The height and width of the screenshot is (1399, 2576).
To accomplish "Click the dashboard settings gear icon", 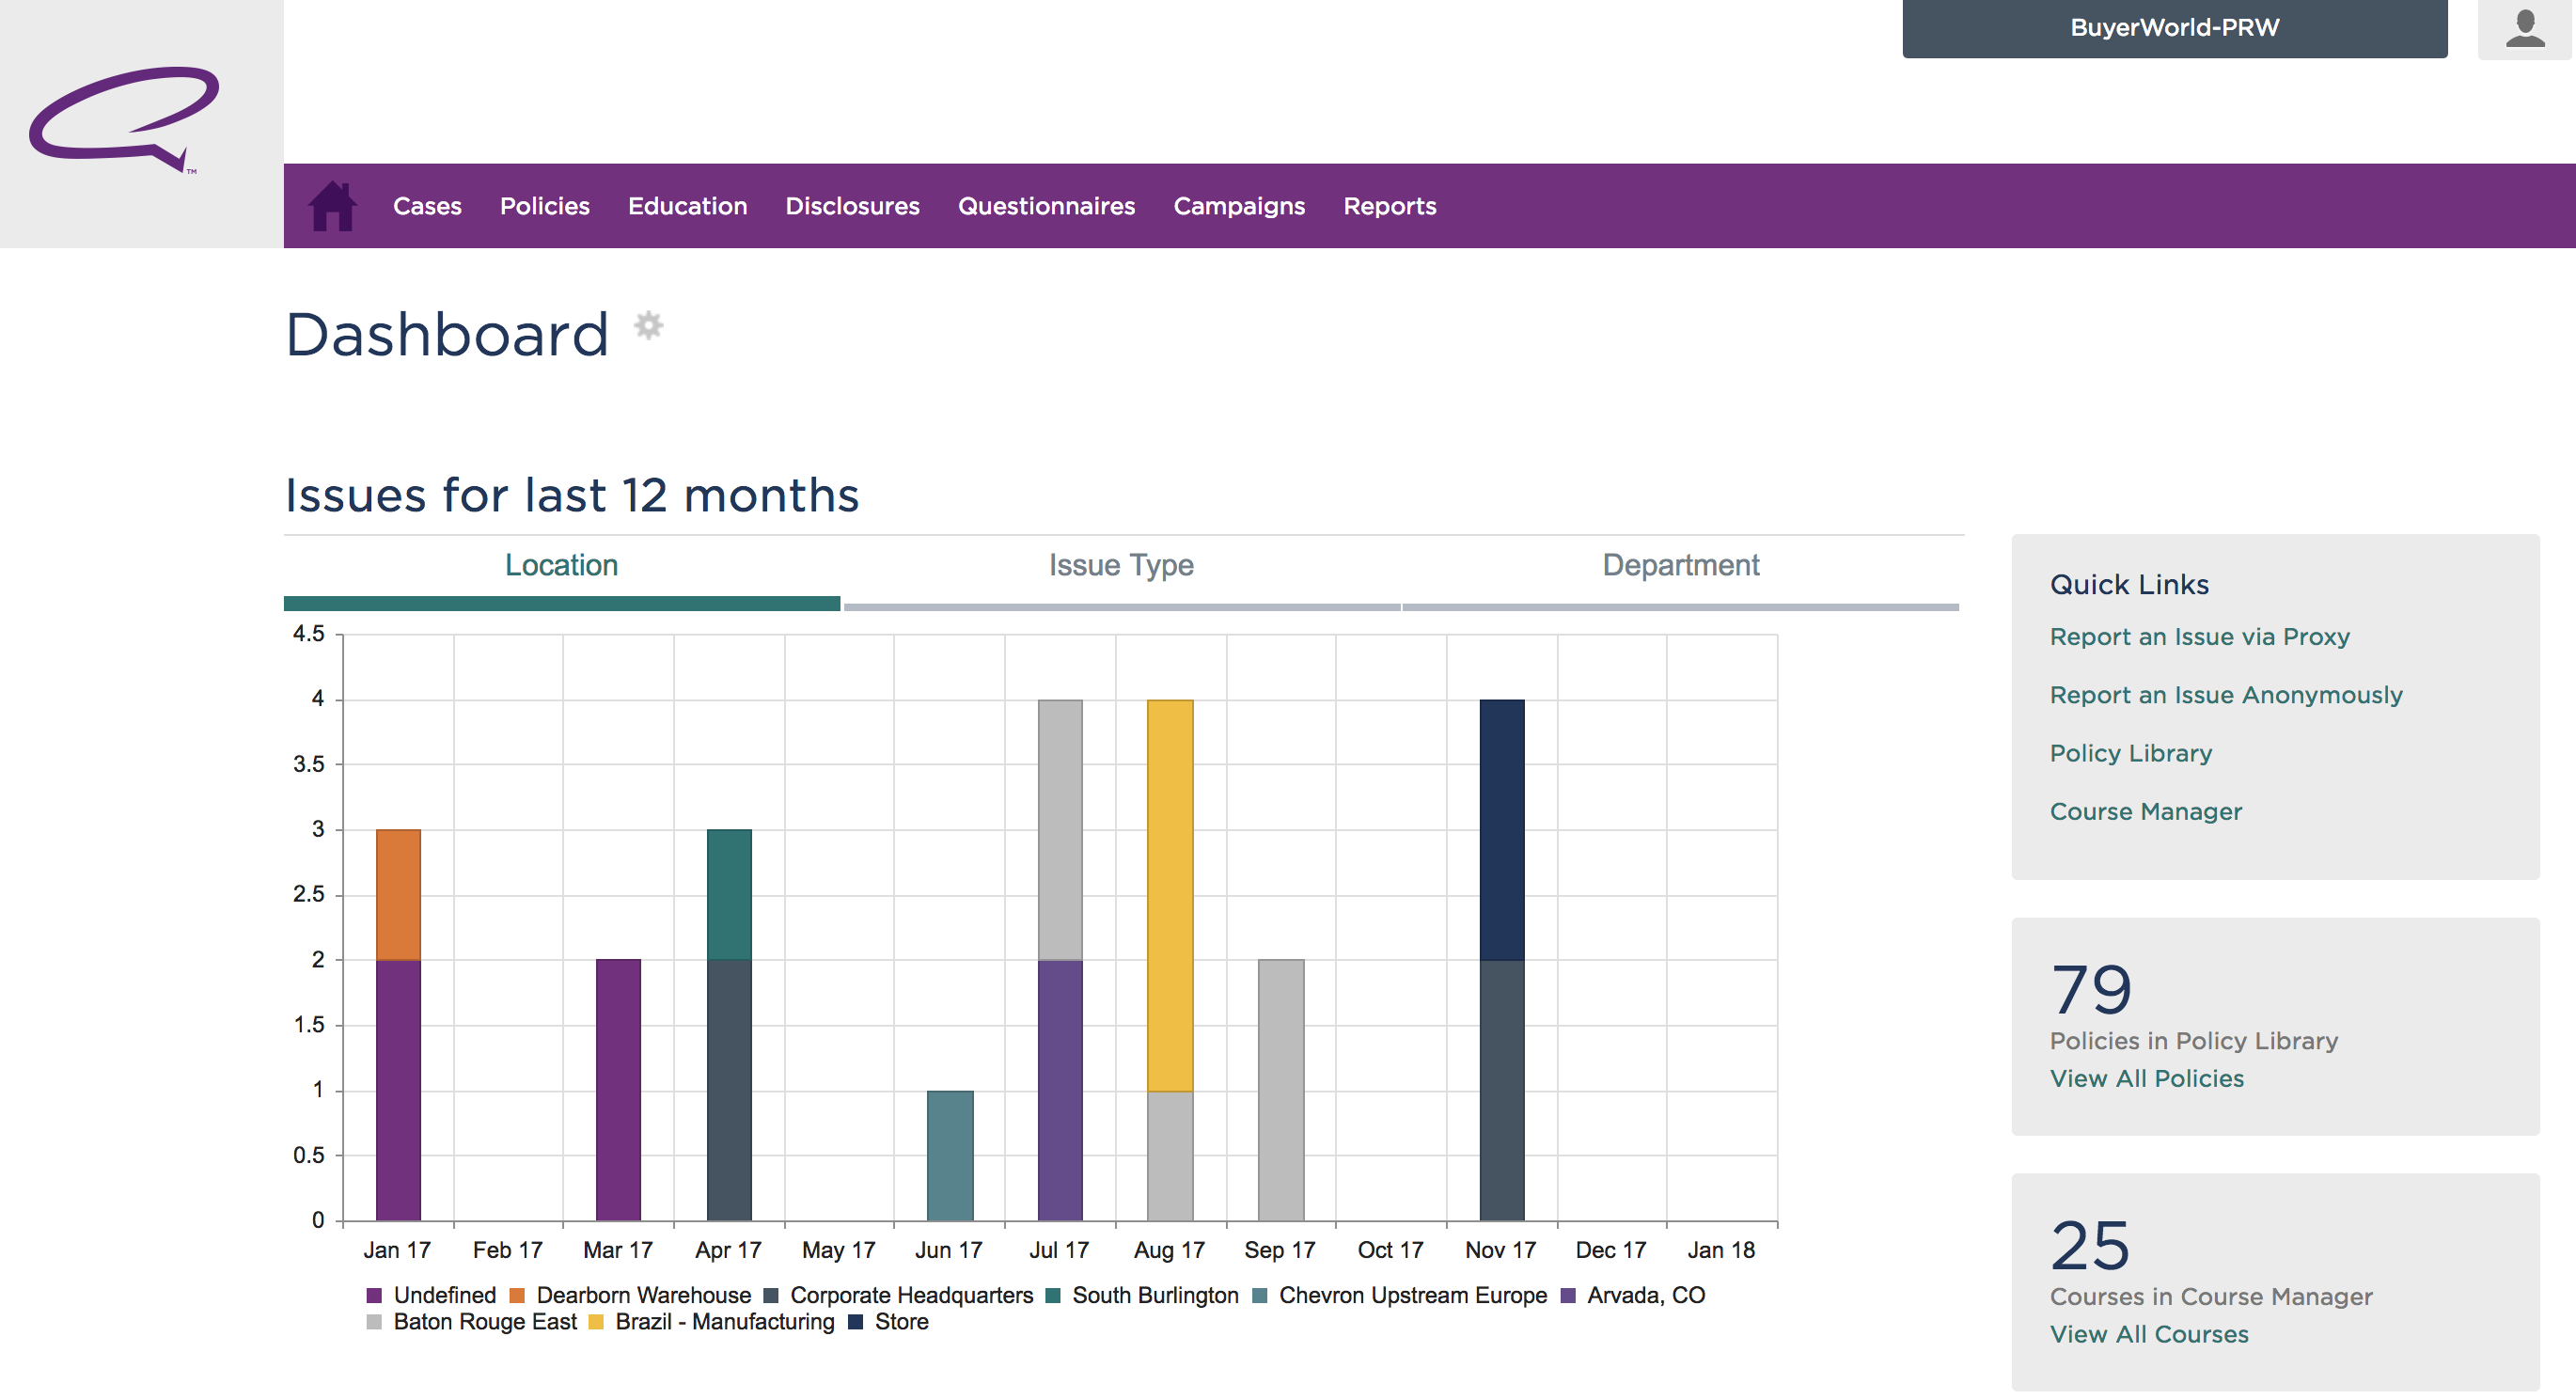I will point(649,325).
